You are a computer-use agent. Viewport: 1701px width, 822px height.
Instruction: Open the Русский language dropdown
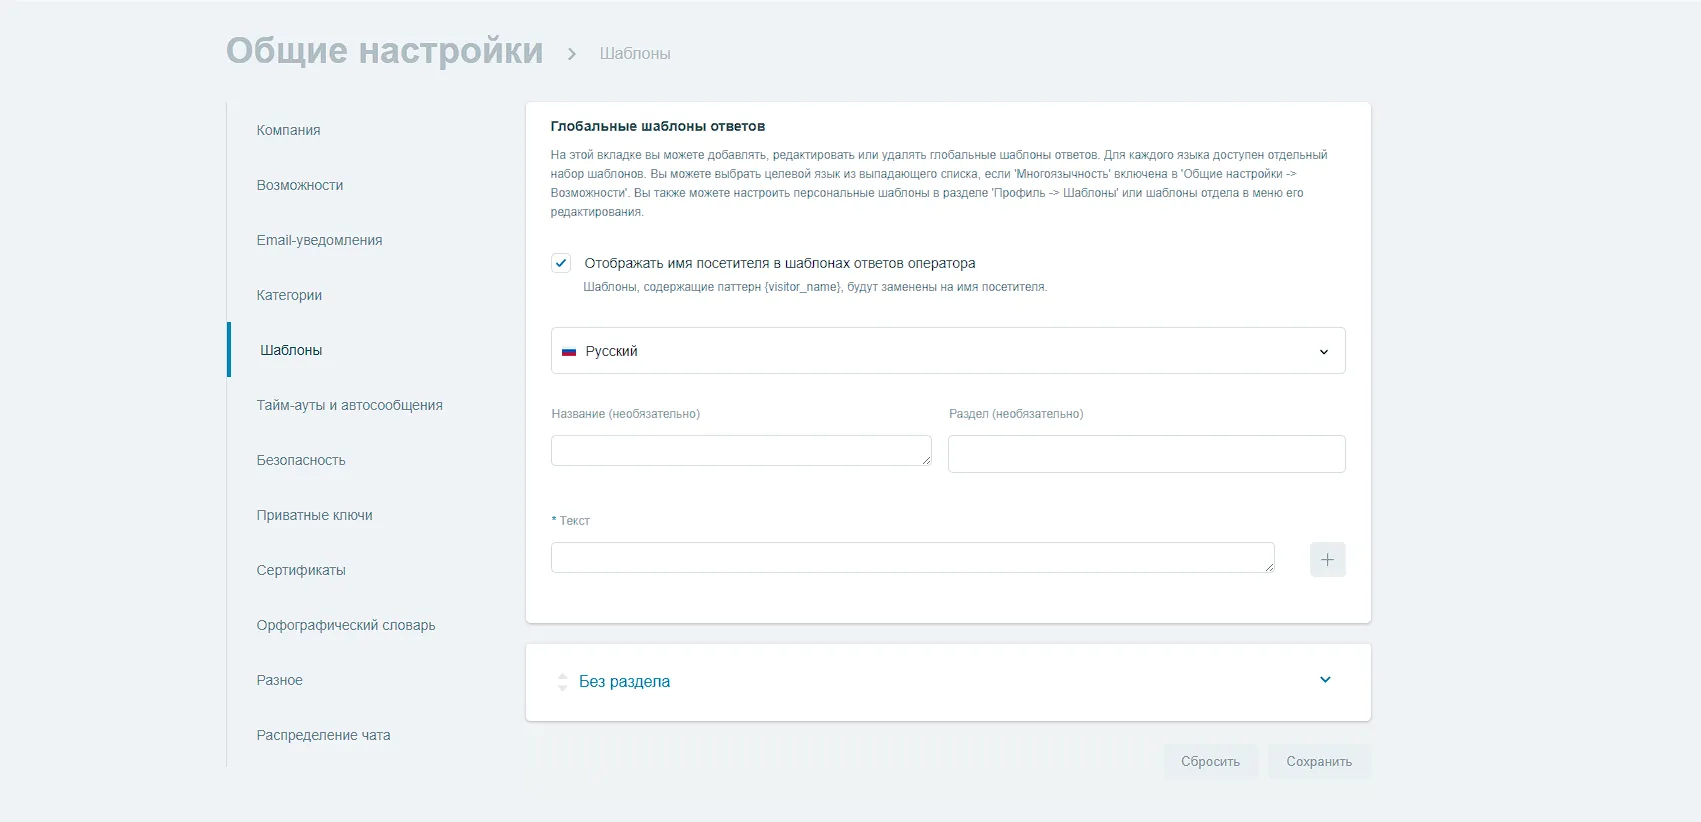point(947,351)
